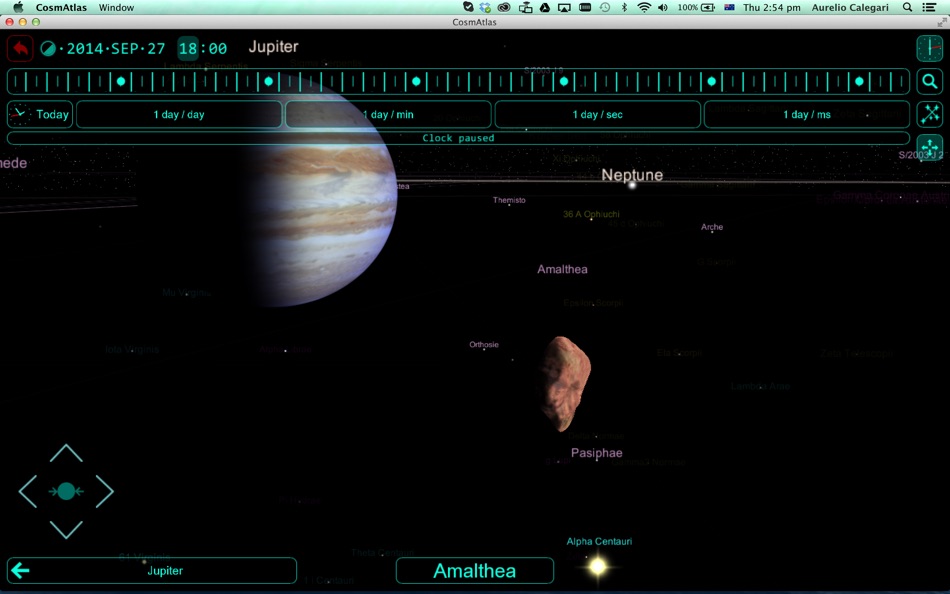Select the Amalthea label in the sky
The image size is (950, 594).
click(562, 269)
